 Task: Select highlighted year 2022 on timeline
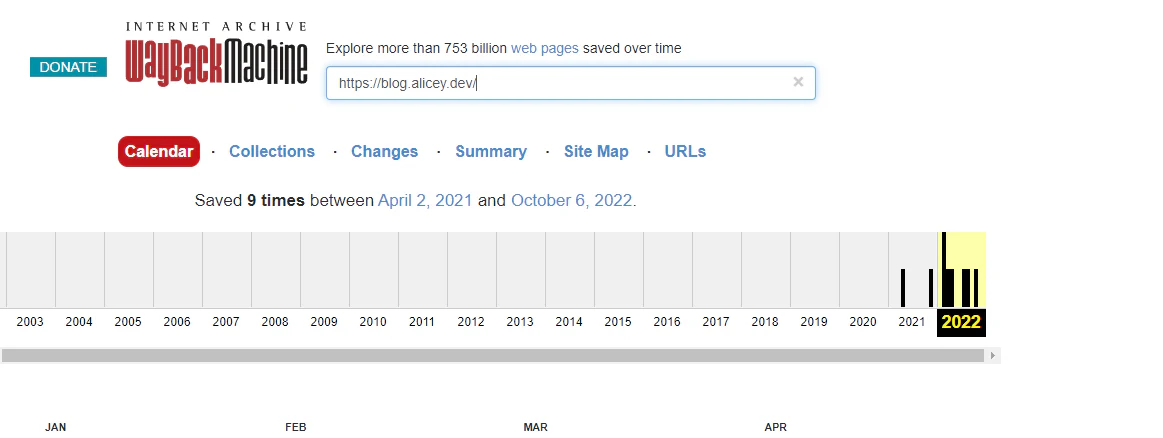point(961,322)
